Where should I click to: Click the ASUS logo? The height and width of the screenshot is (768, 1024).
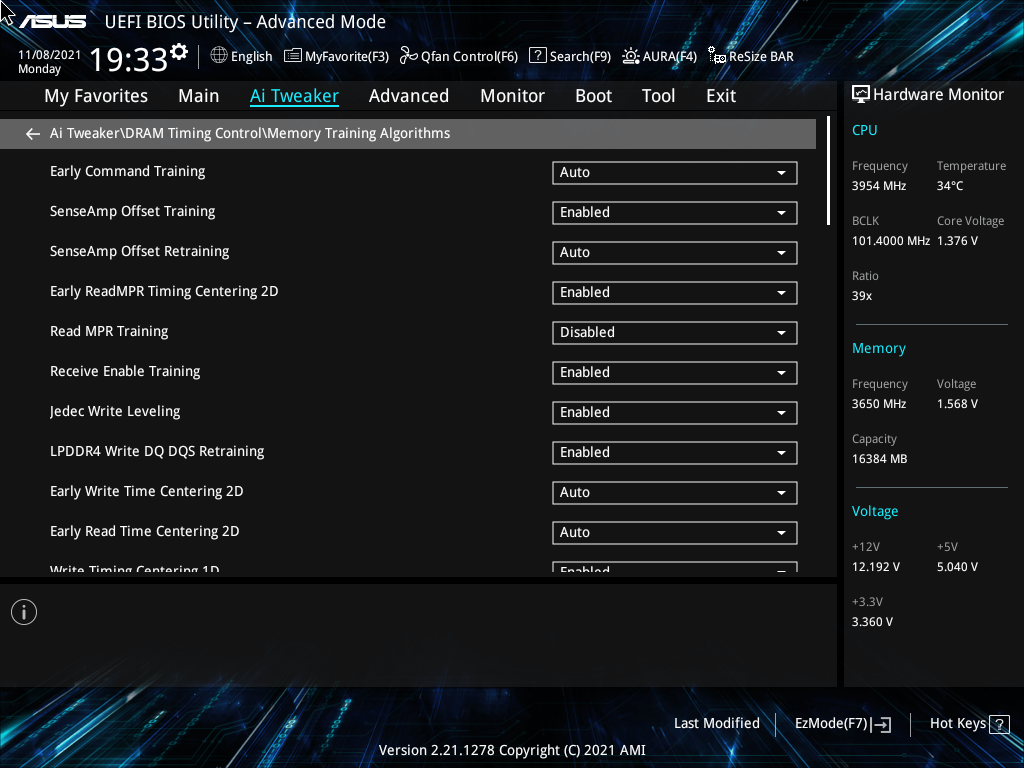[52, 22]
